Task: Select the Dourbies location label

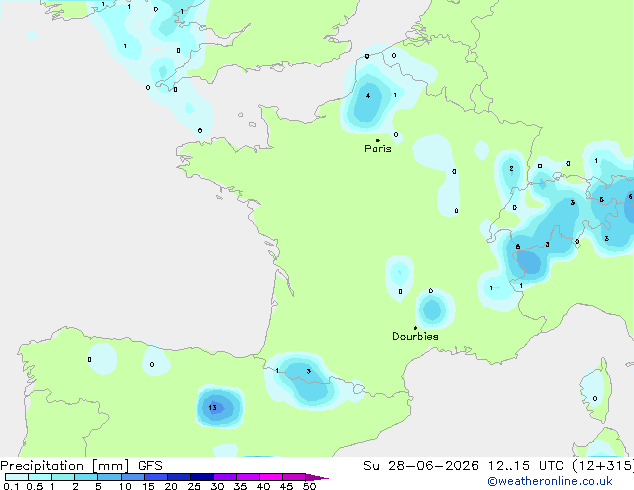Action: pyautogui.click(x=415, y=336)
